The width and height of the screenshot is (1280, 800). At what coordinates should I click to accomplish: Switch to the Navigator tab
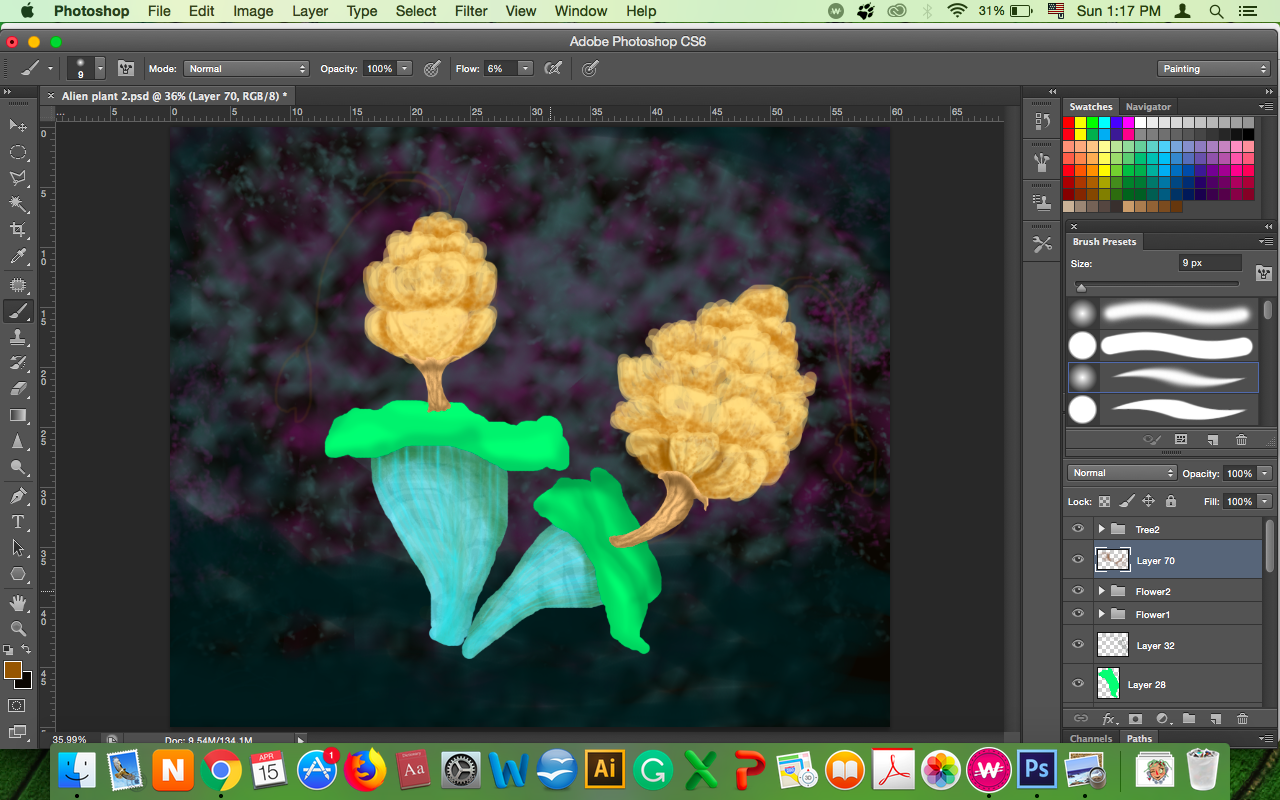coord(1147,106)
